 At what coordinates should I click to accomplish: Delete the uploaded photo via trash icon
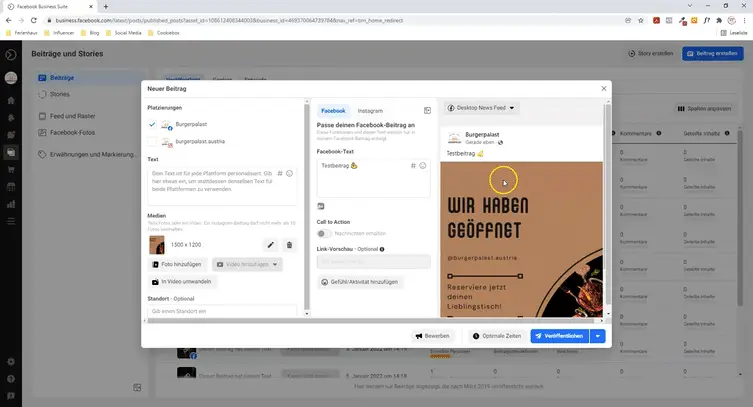coord(289,245)
